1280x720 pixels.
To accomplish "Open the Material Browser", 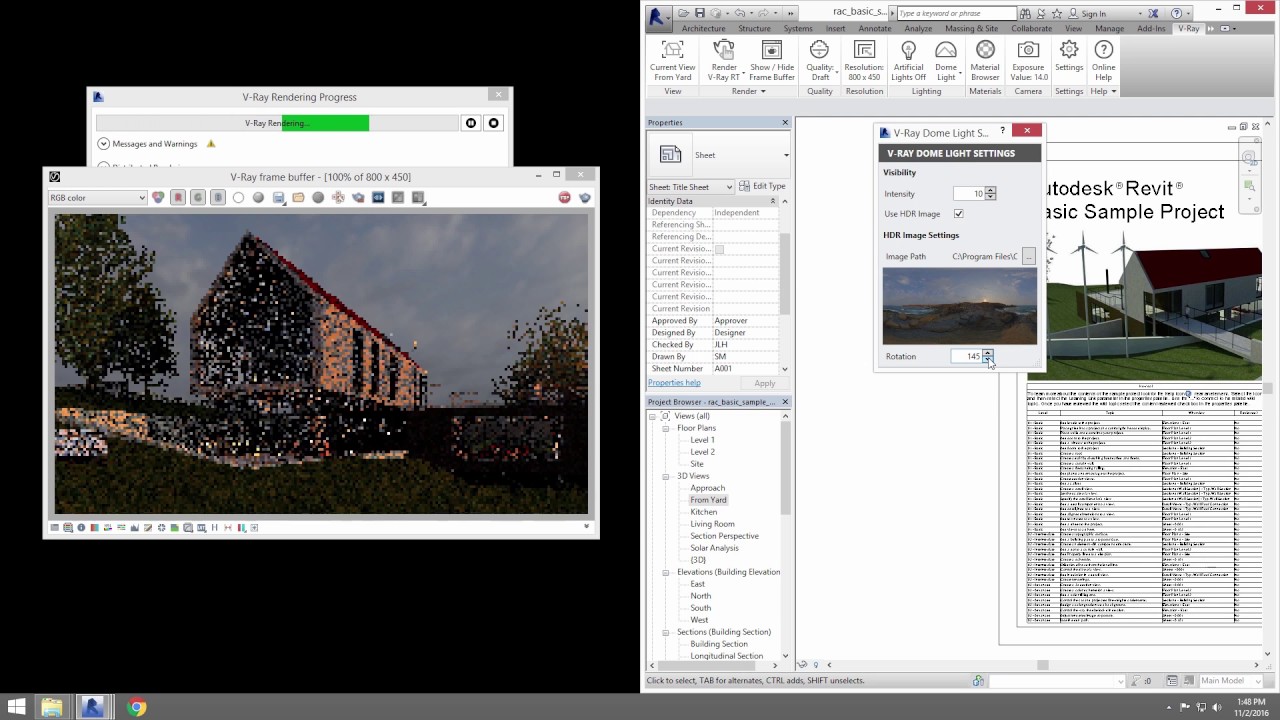I will pos(985,61).
